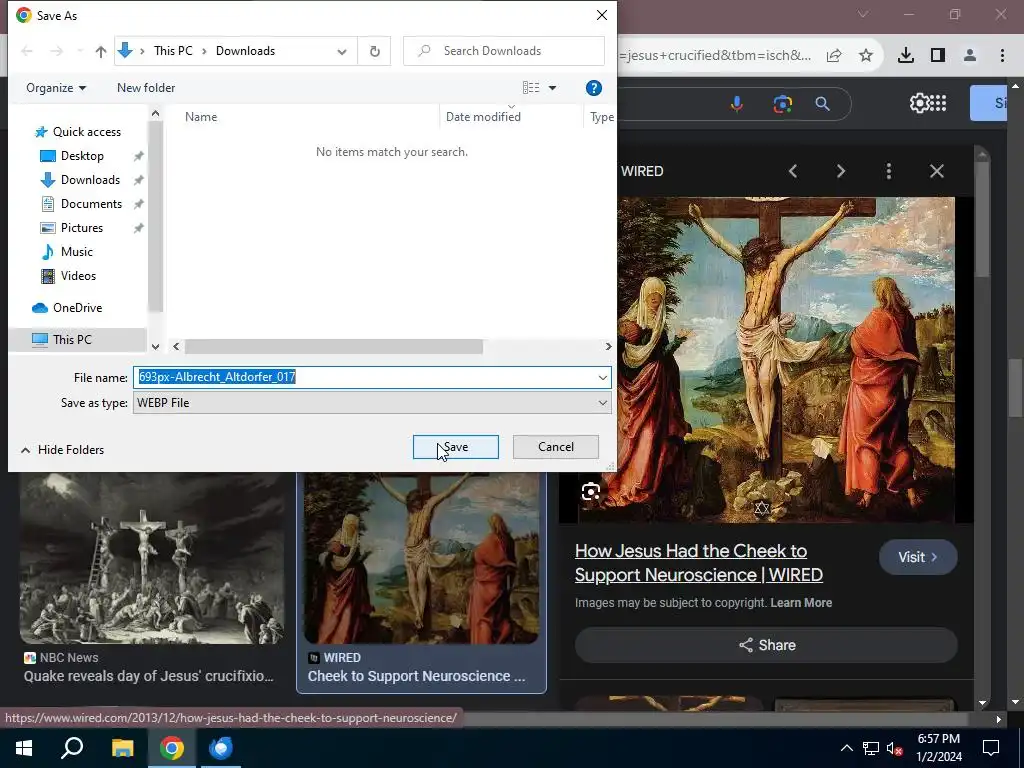
Task: Show the previous image in preview panel
Action: click(793, 171)
